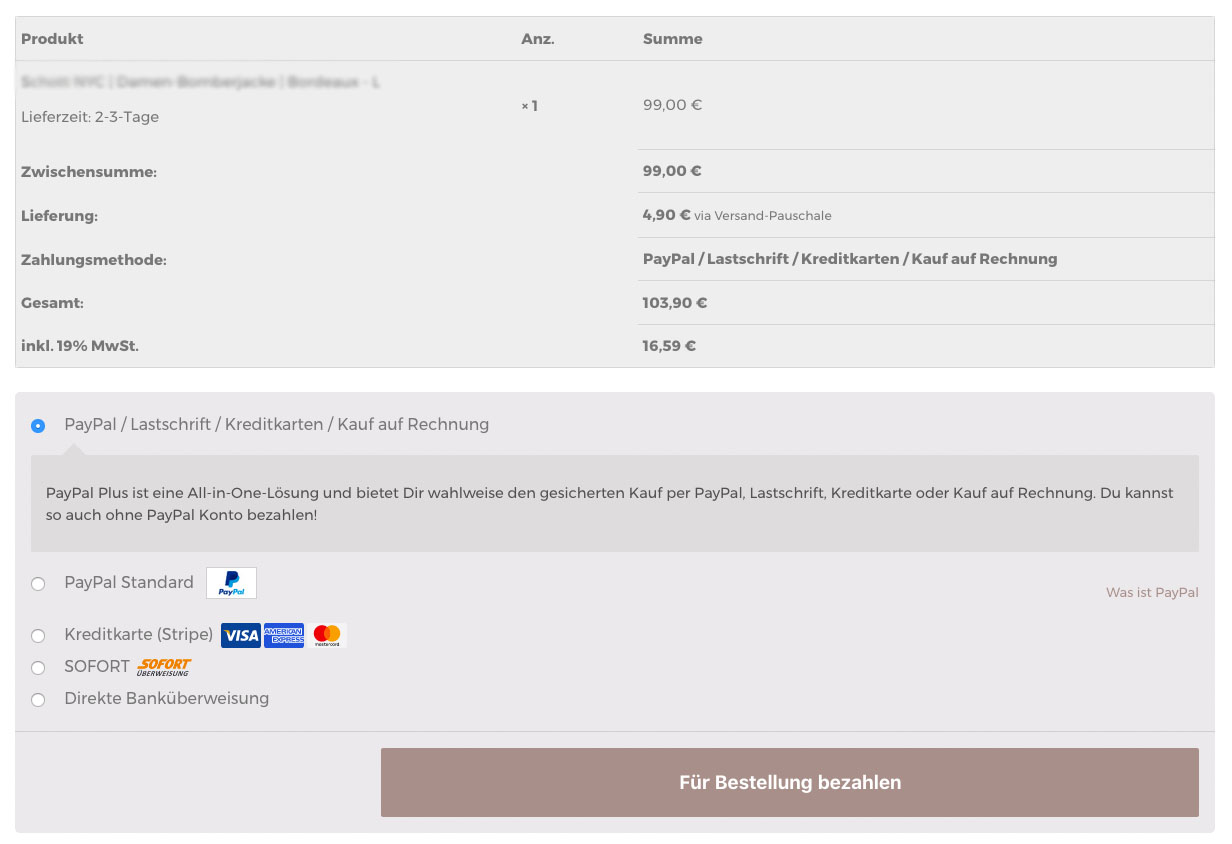Viewport: 1232px width, 844px height.
Task: Select the SOFORT payment radio button
Action: pyautogui.click(x=38, y=668)
